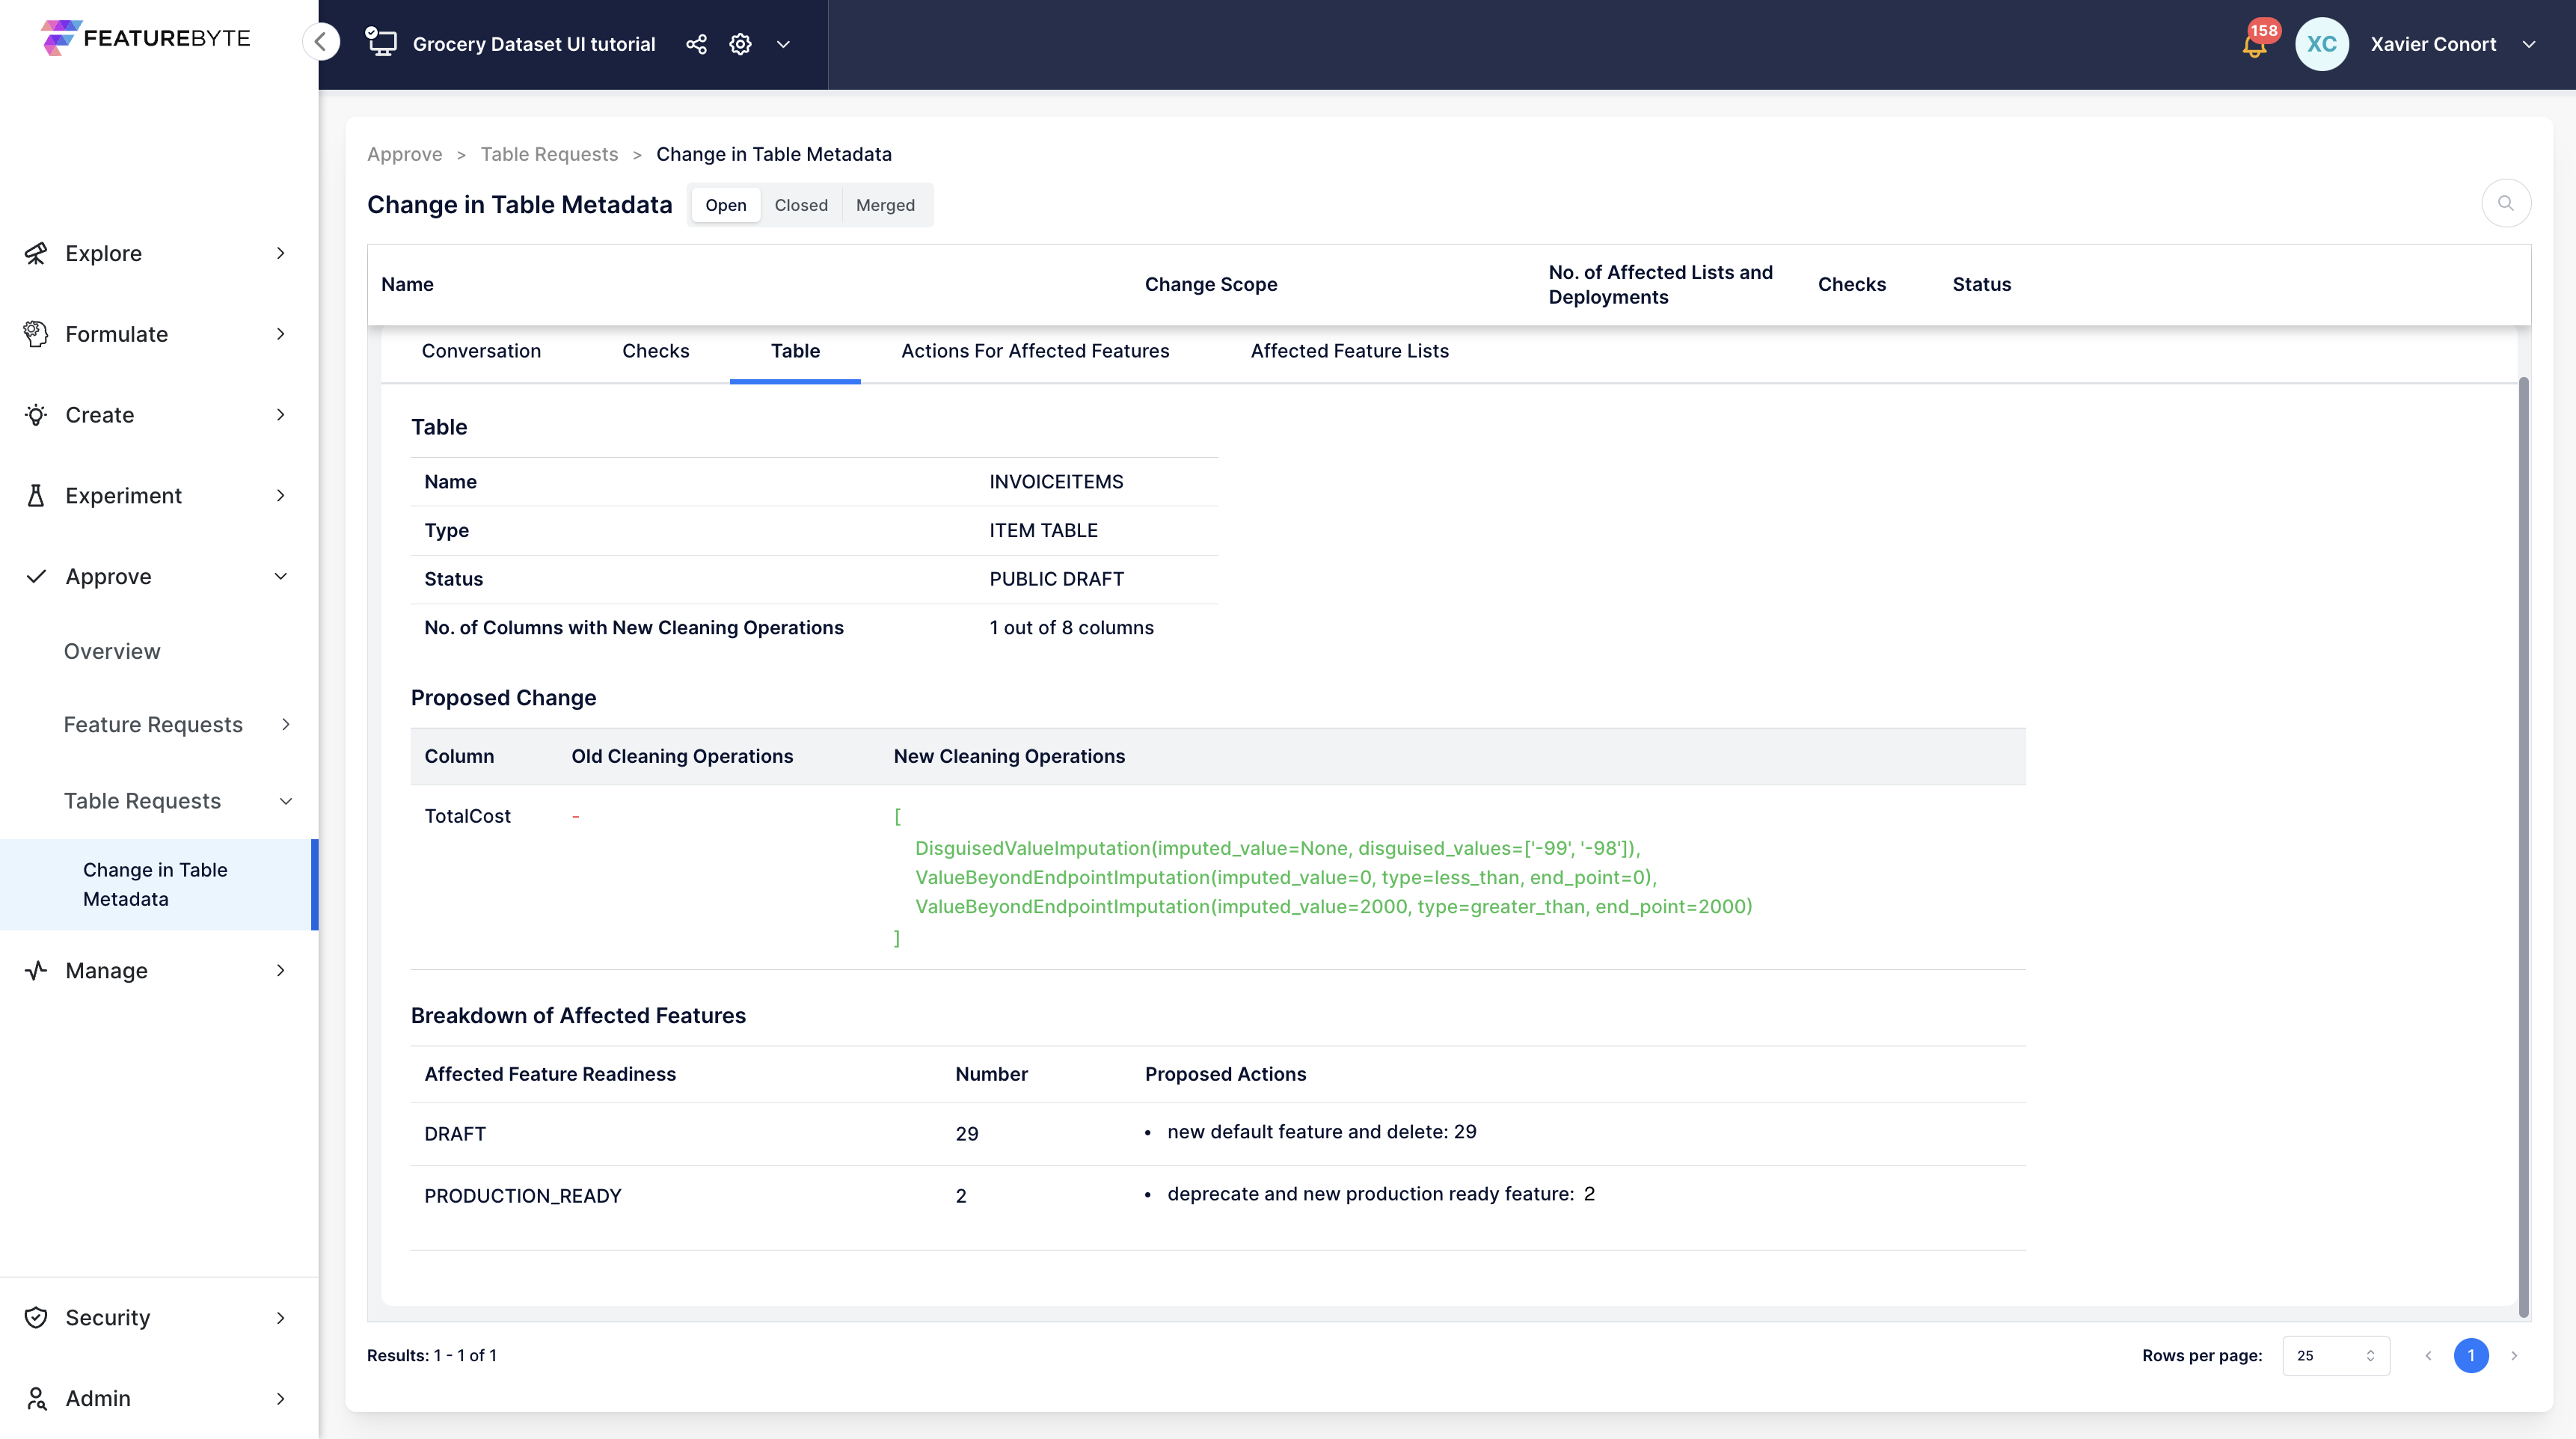The width and height of the screenshot is (2576, 1439).
Task: Expand catalog dropdown chevron in header
Action: 784,44
